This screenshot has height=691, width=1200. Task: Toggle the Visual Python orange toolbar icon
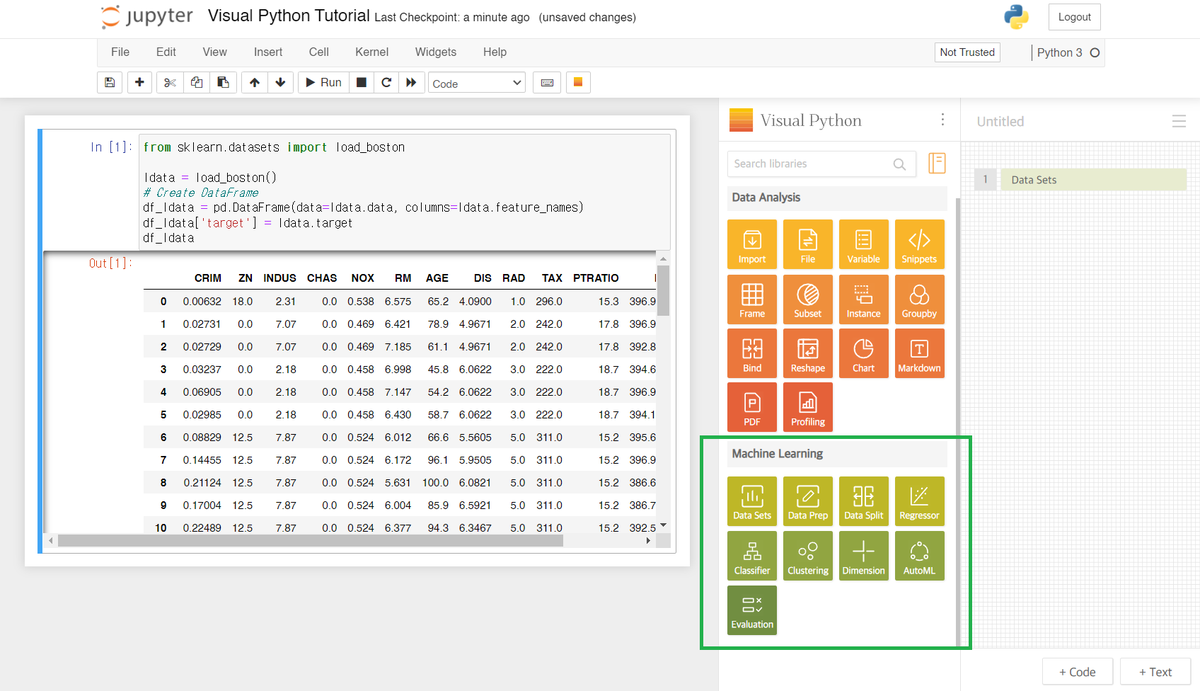(578, 83)
